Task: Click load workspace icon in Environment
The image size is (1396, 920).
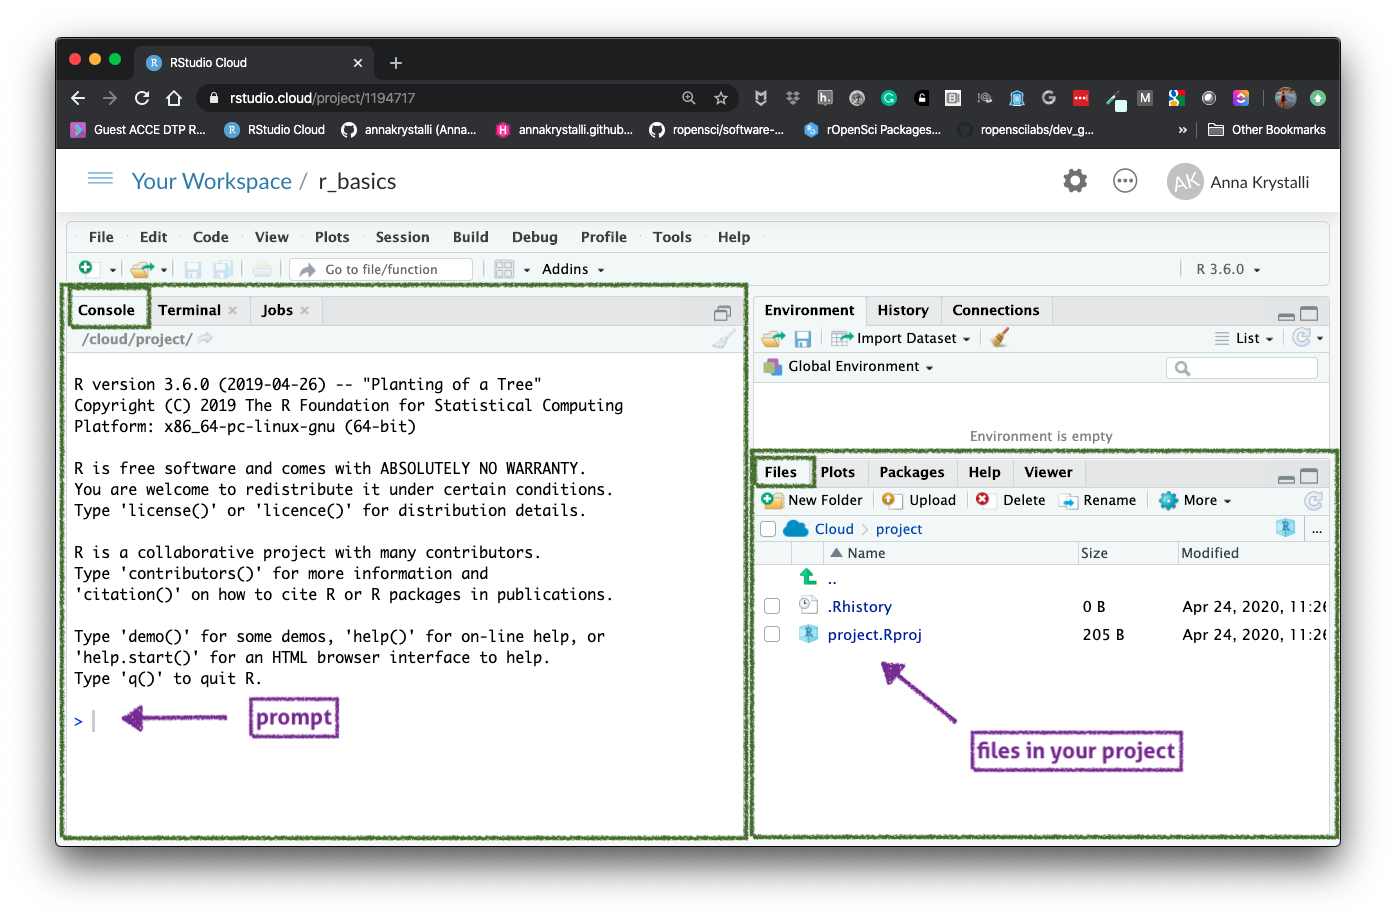Action: [x=774, y=338]
